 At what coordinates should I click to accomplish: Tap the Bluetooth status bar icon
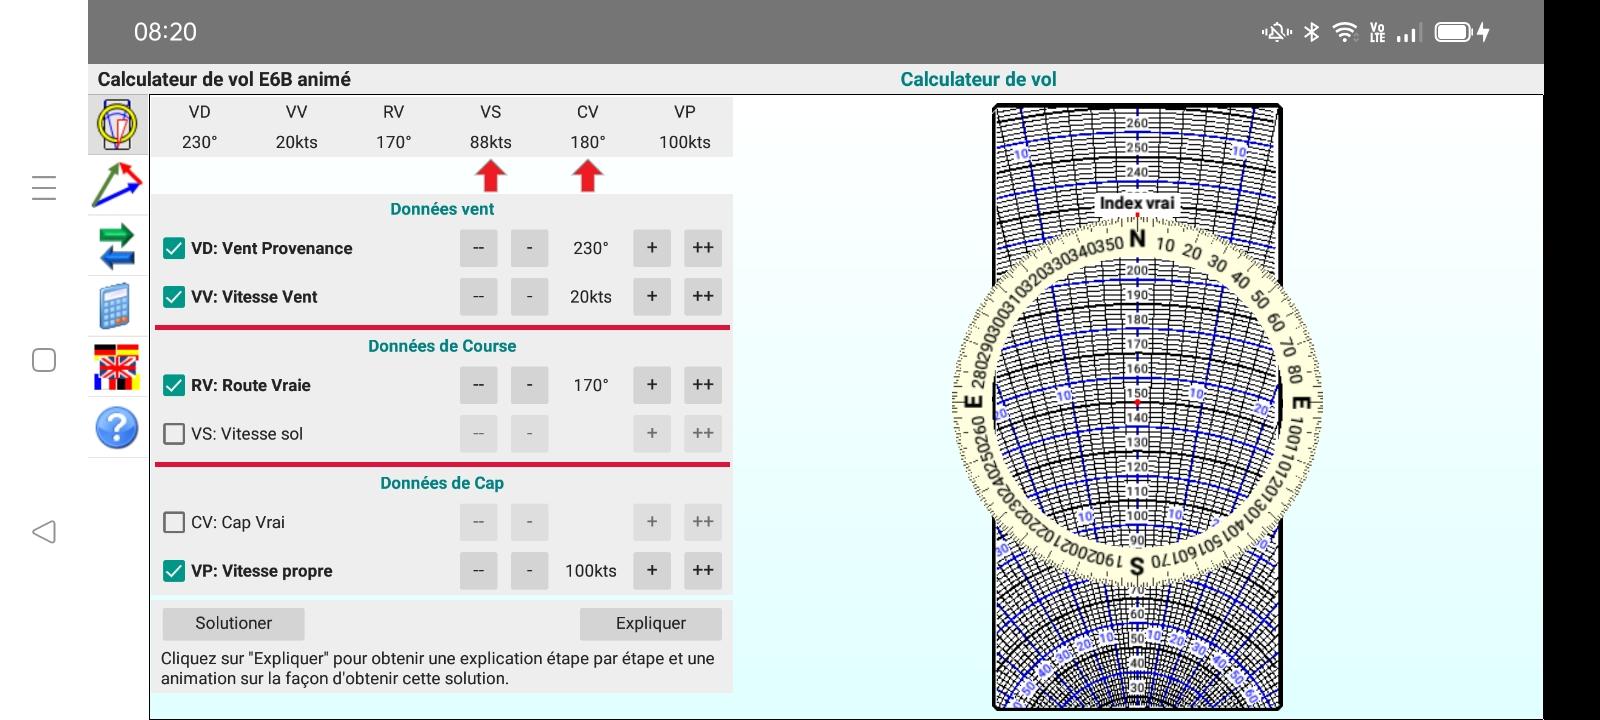click(1312, 32)
